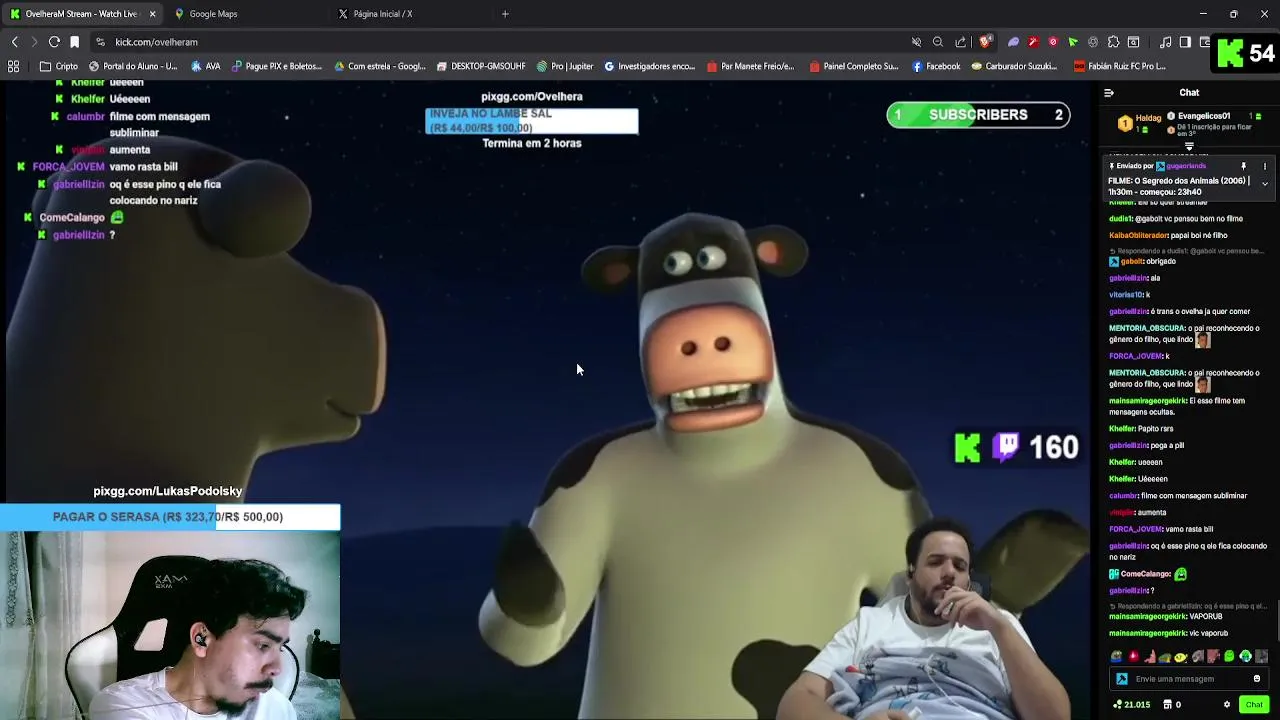Open the pinned message three-dot menu
Image resolution: width=1280 pixels, height=720 pixels.
1264,166
